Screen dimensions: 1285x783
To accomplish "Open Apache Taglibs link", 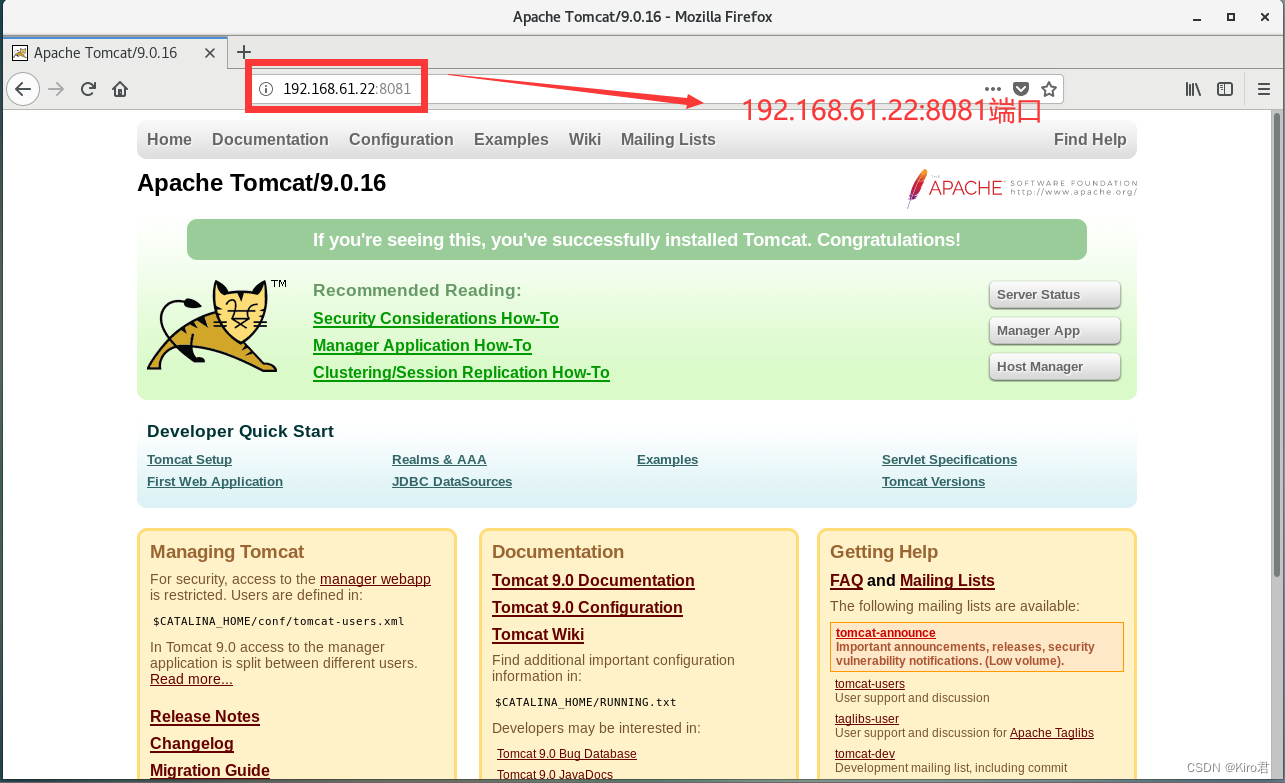I will coord(1052,733).
